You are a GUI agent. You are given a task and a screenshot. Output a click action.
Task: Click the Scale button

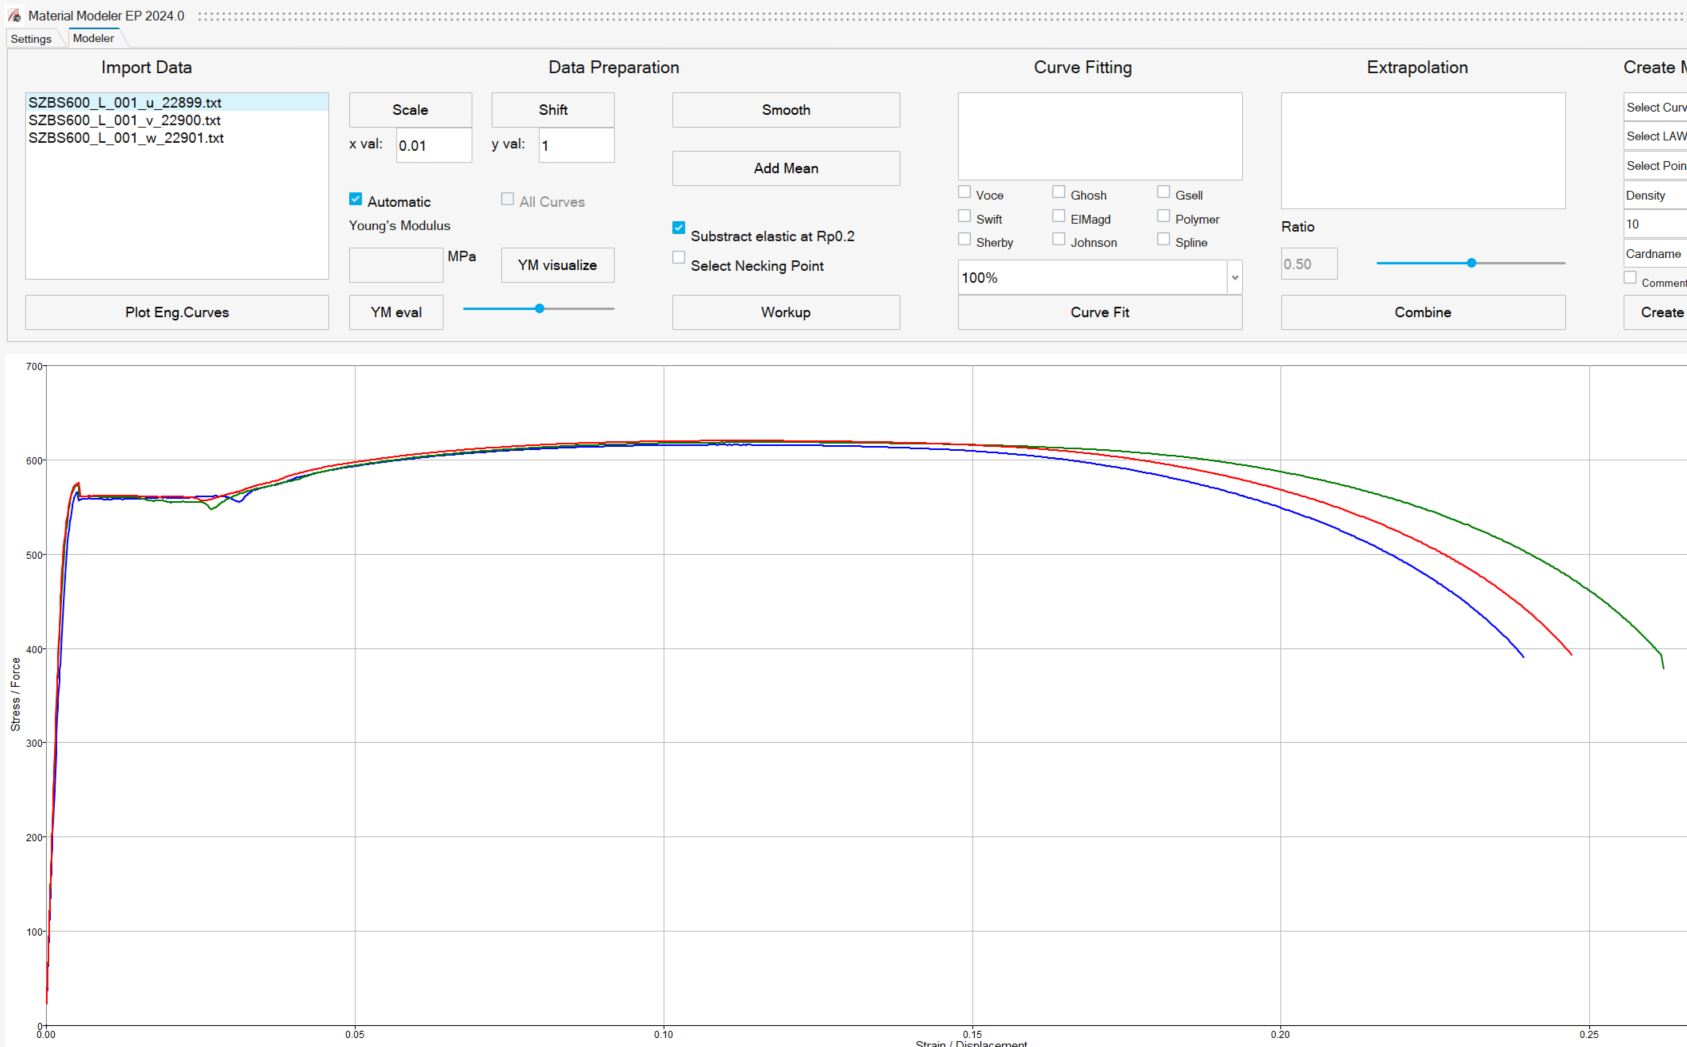(x=410, y=110)
